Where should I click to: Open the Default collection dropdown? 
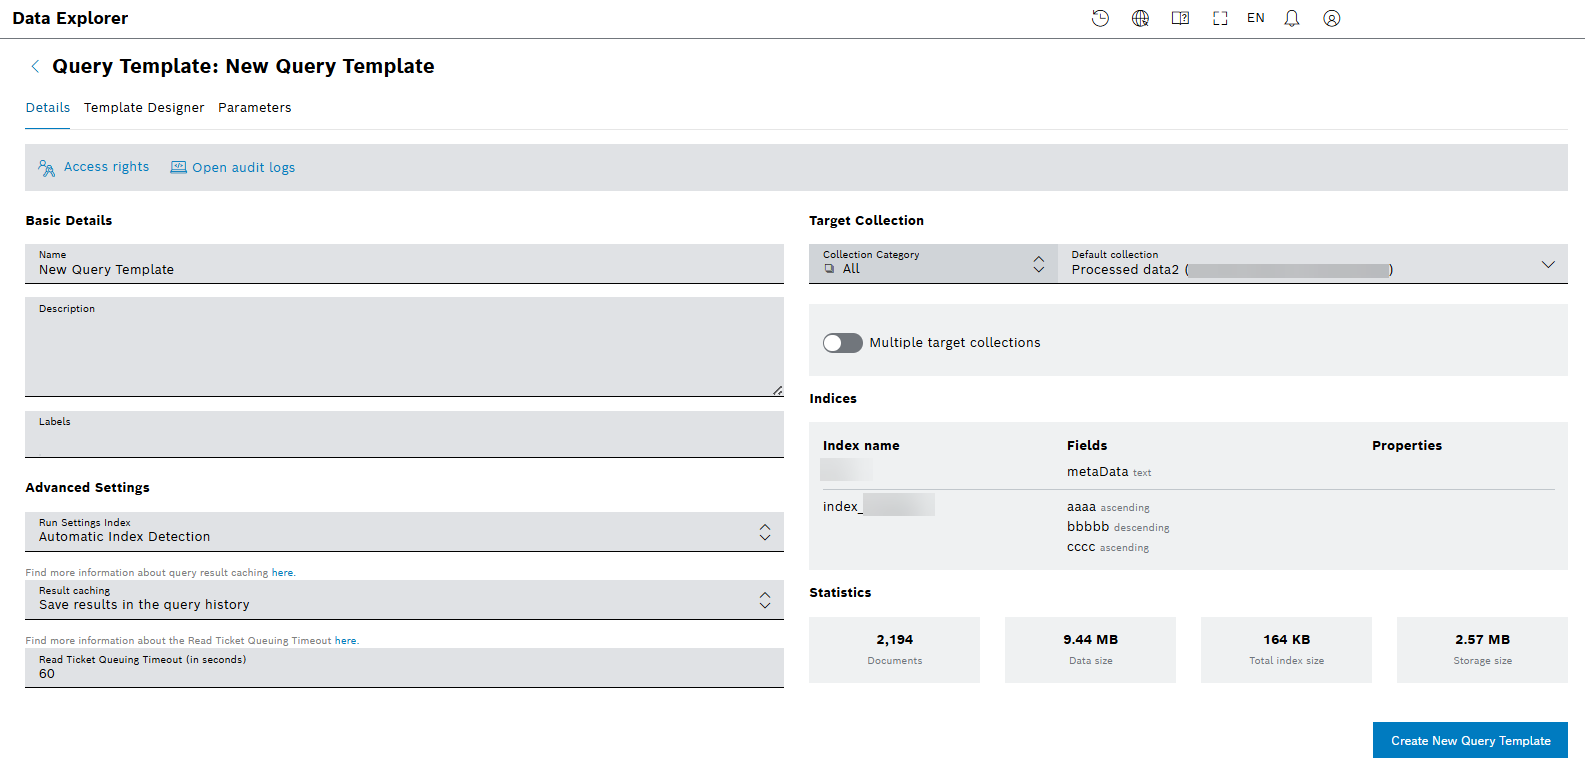pyautogui.click(x=1313, y=263)
